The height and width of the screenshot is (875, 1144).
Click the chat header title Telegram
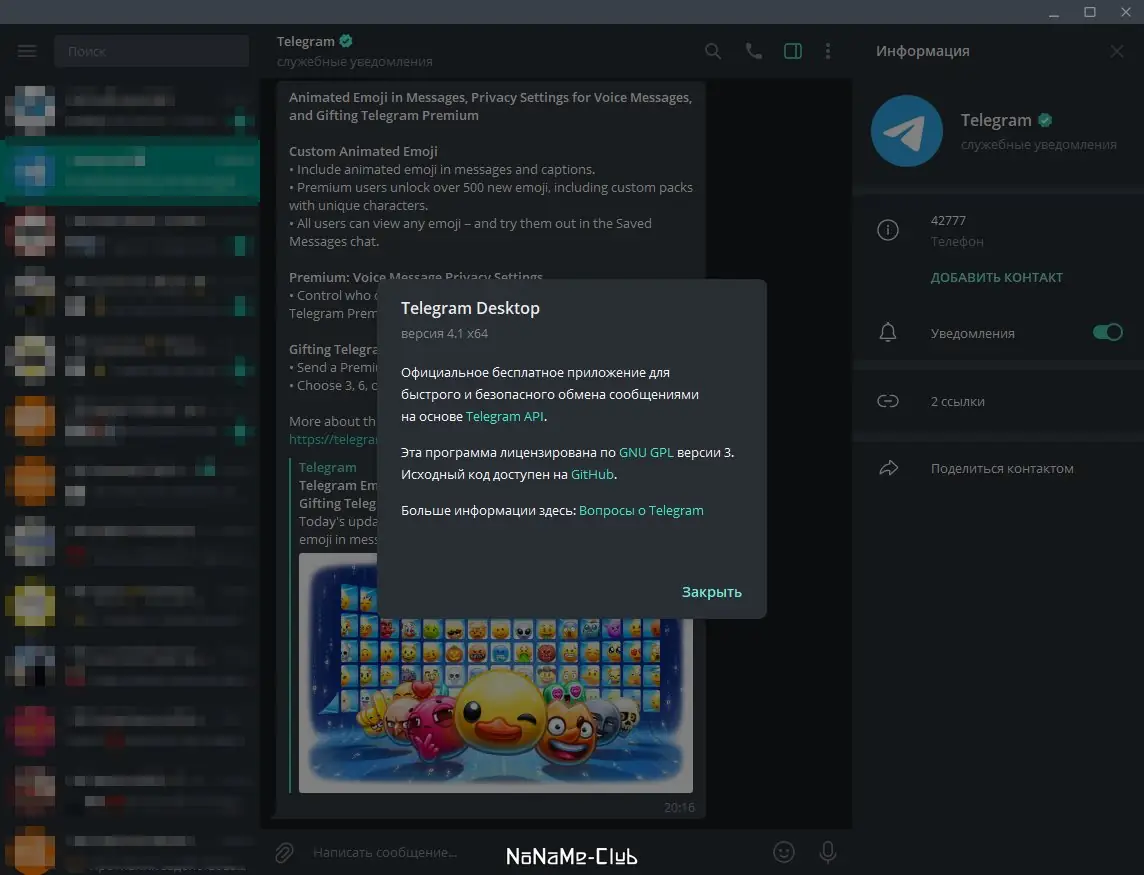click(305, 42)
